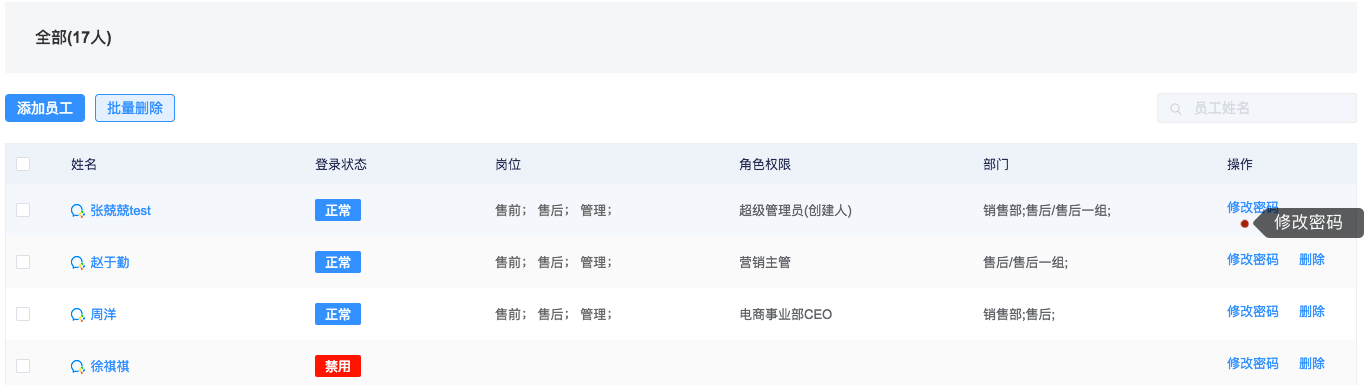This screenshot has width=1365, height=385.
Task: Click the 添加员工 button
Action: (45, 108)
